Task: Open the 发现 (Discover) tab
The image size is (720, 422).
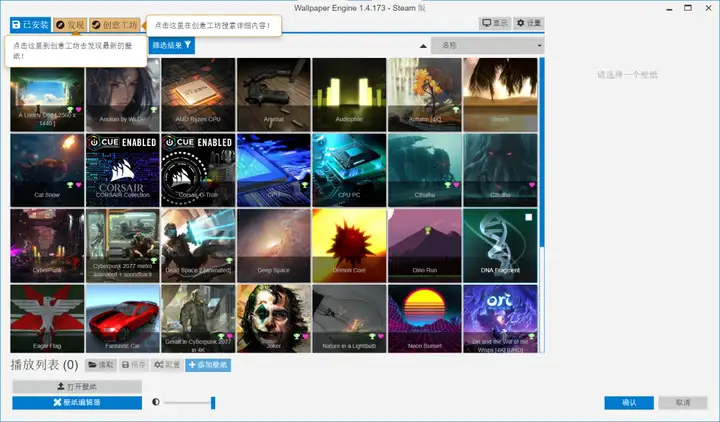Action: (70, 25)
